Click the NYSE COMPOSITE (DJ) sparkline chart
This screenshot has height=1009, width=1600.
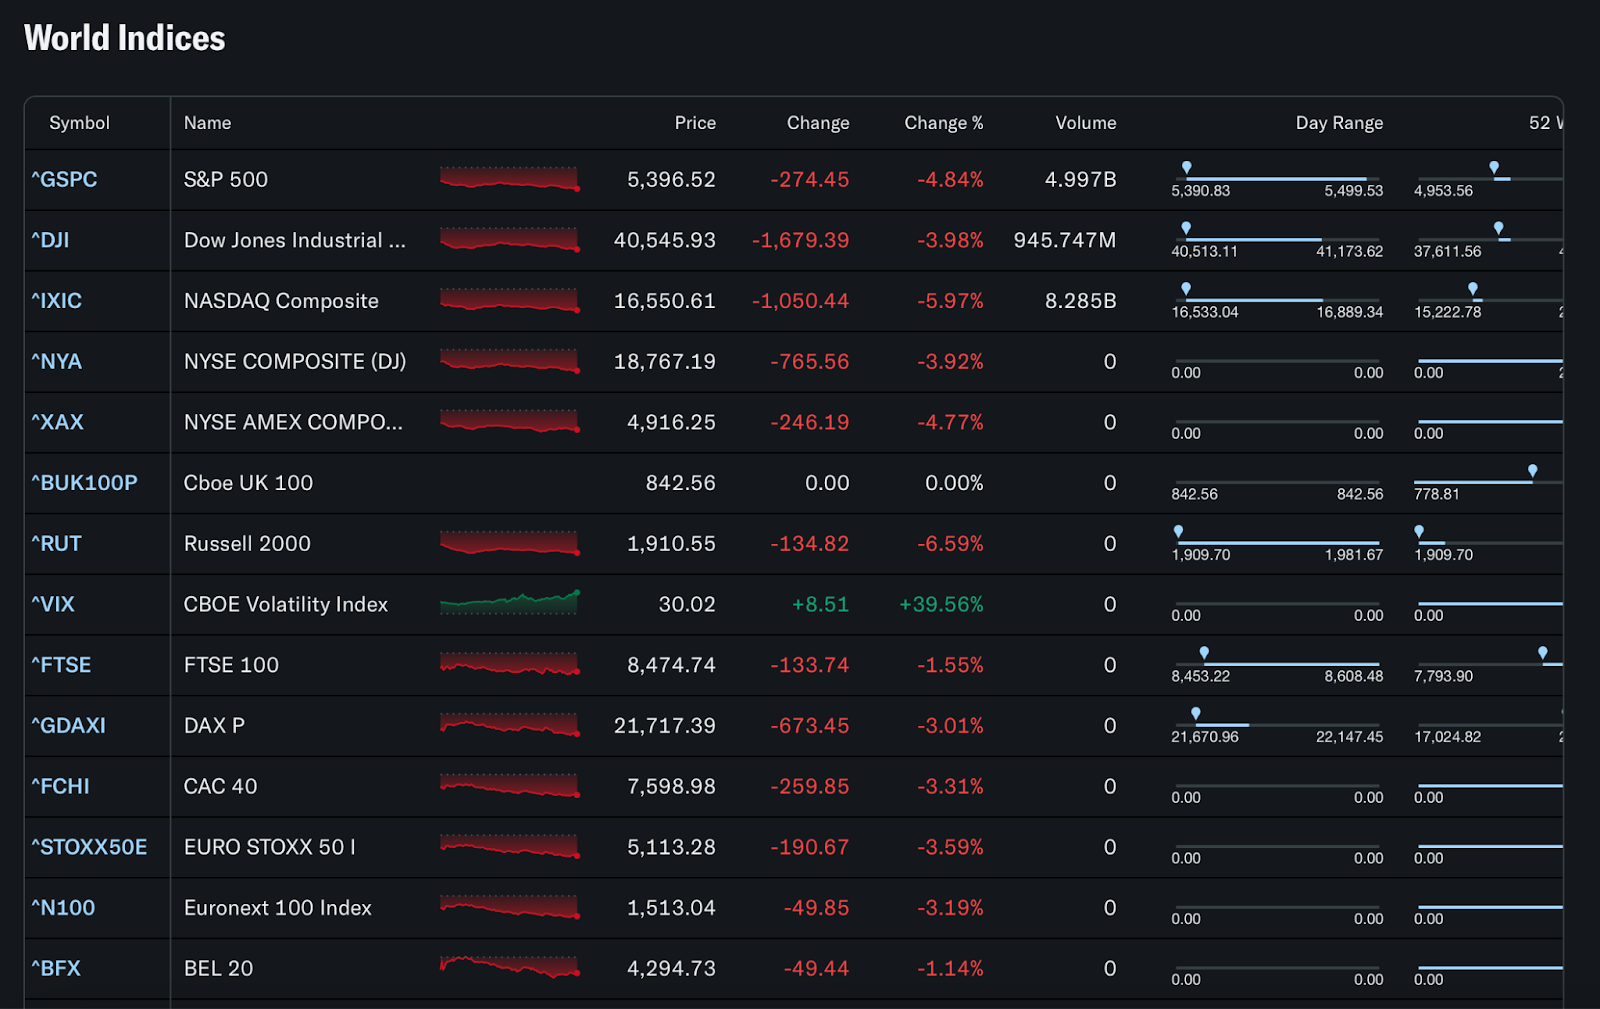click(x=510, y=361)
